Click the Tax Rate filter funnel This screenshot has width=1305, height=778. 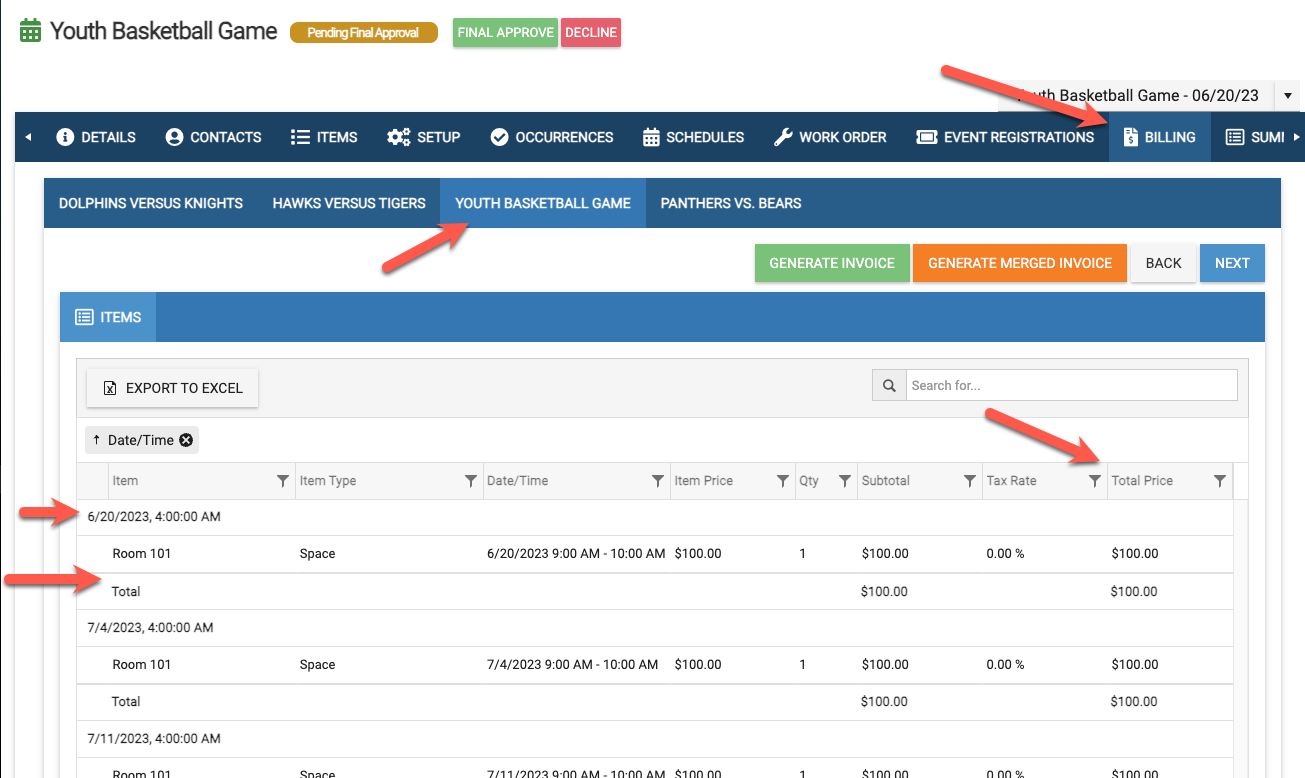point(1094,481)
